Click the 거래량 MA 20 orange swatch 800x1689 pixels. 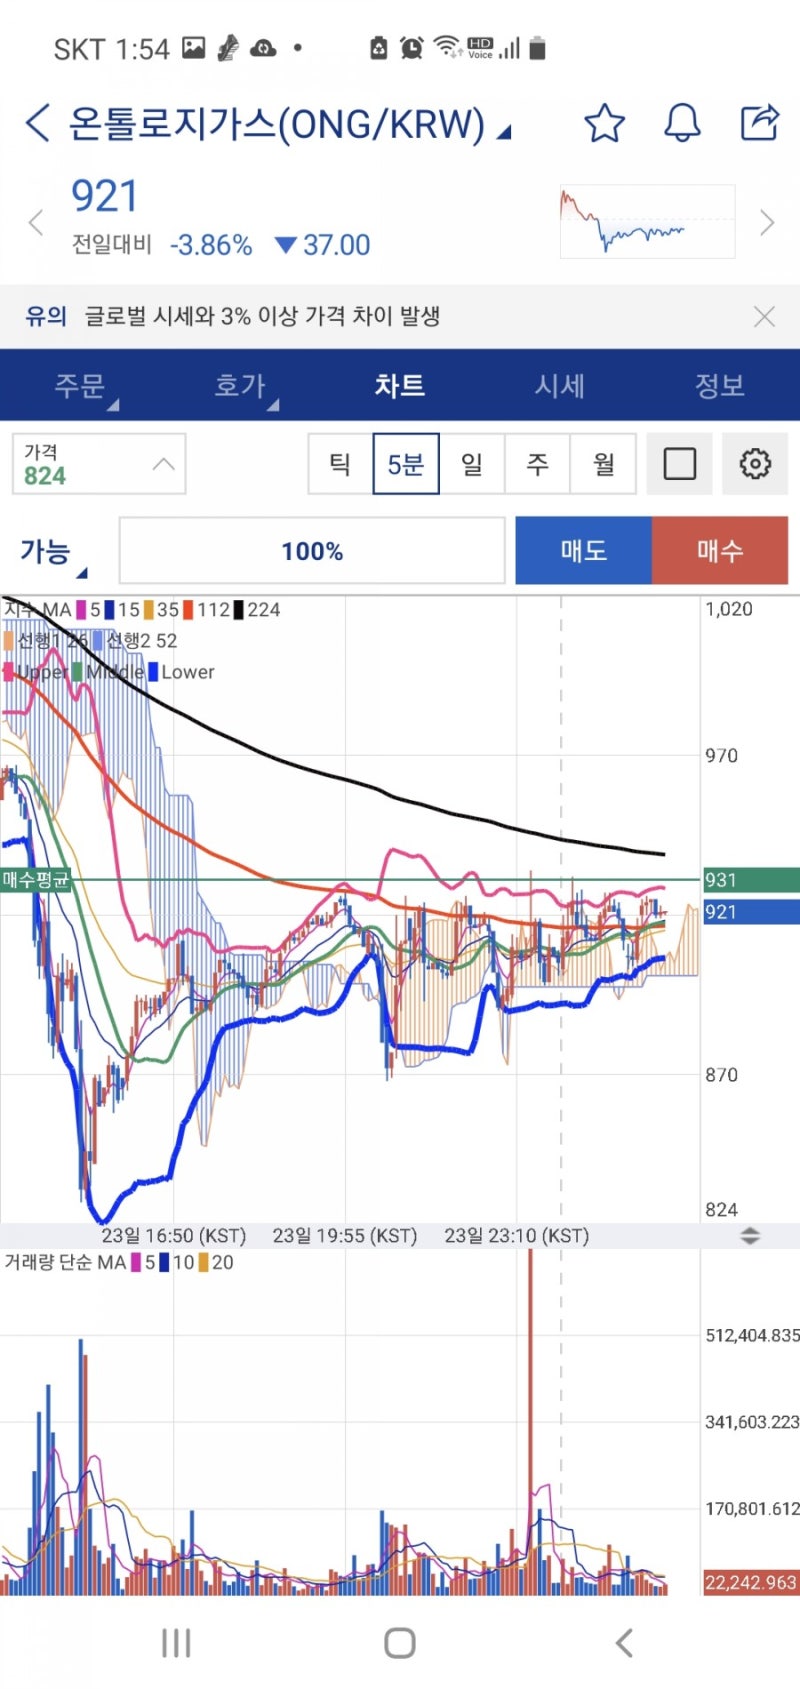[204, 1263]
